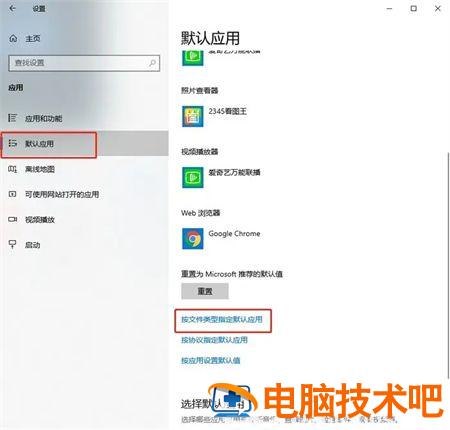Click the 应用和功能 list icon
Image resolution: width=450 pixels, height=430 pixels.
point(13,118)
